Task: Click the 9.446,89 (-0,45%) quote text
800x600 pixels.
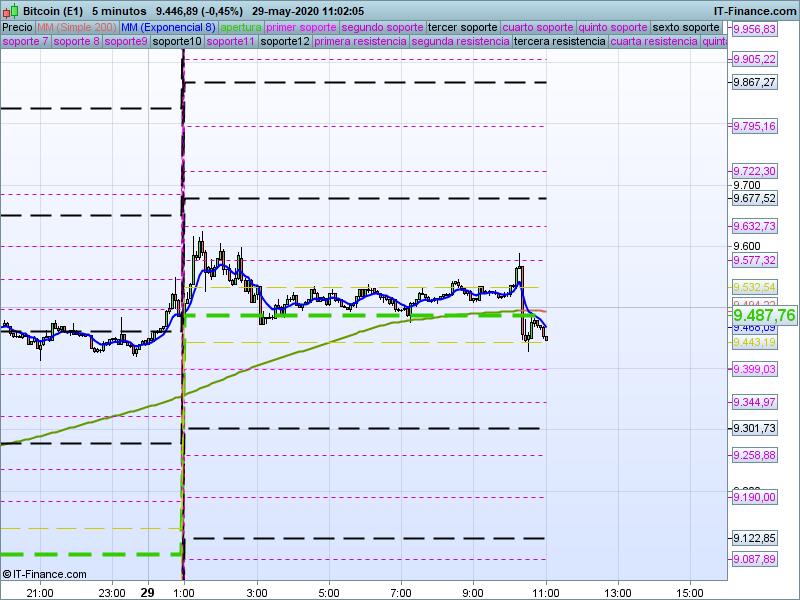Action: click(199, 11)
